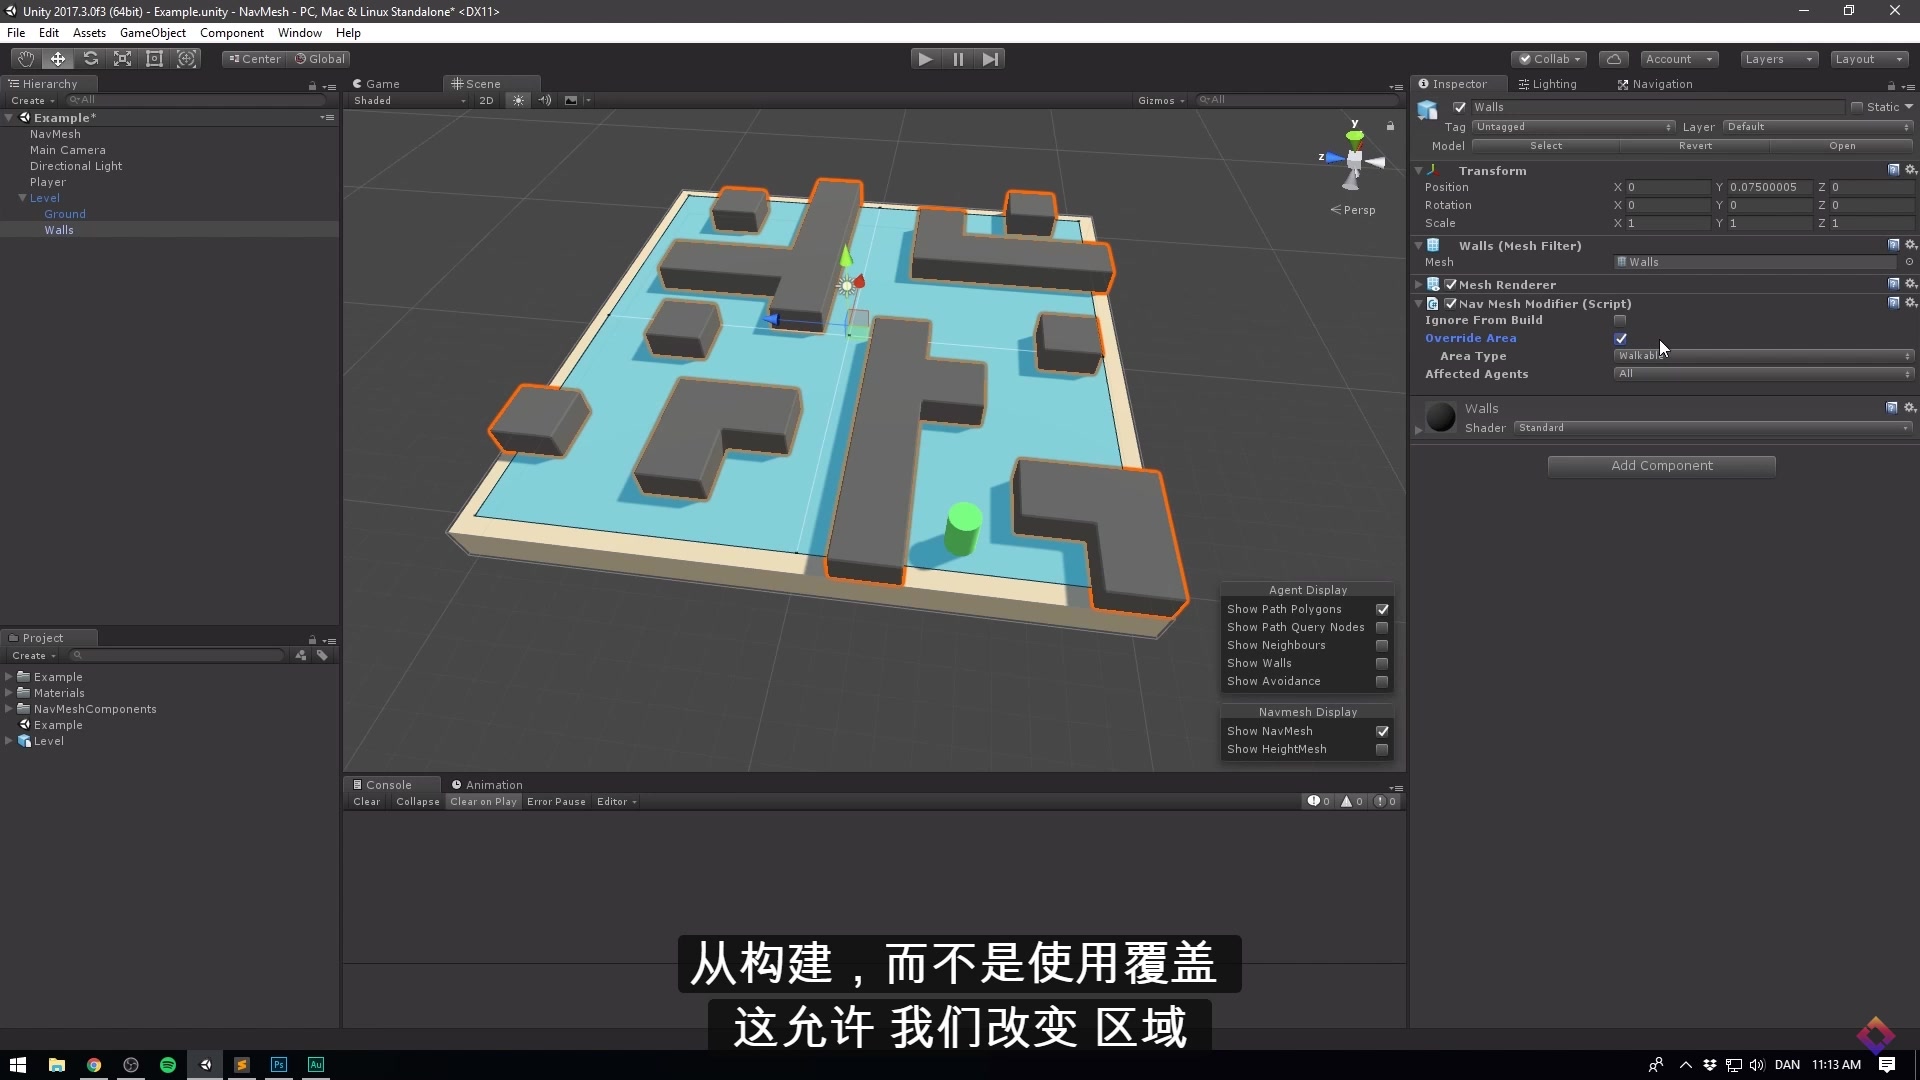Select the Scale tool
This screenshot has width=1920, height=1080.
point(122,58)
